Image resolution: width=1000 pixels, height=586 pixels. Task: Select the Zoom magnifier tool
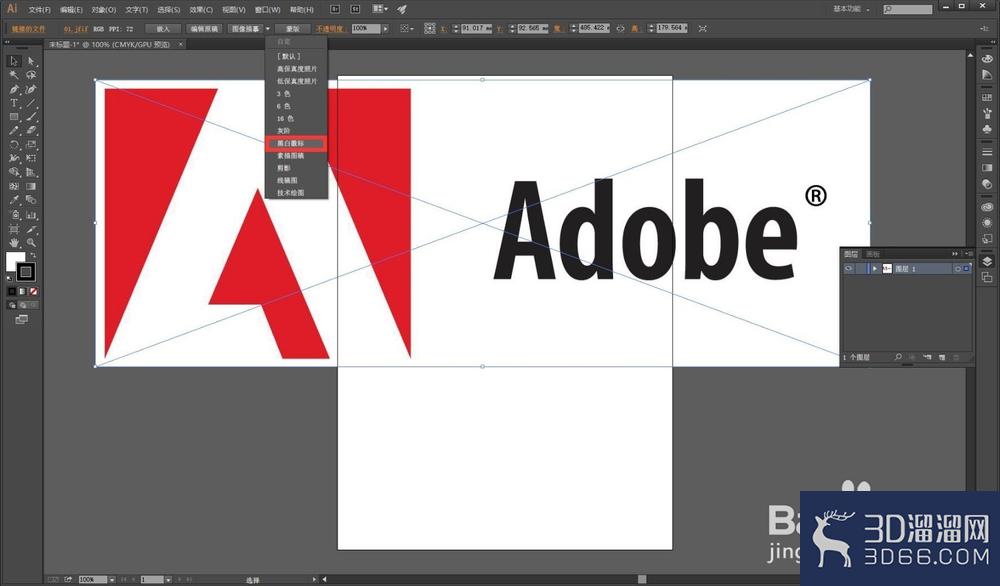(x=31, y=243)
